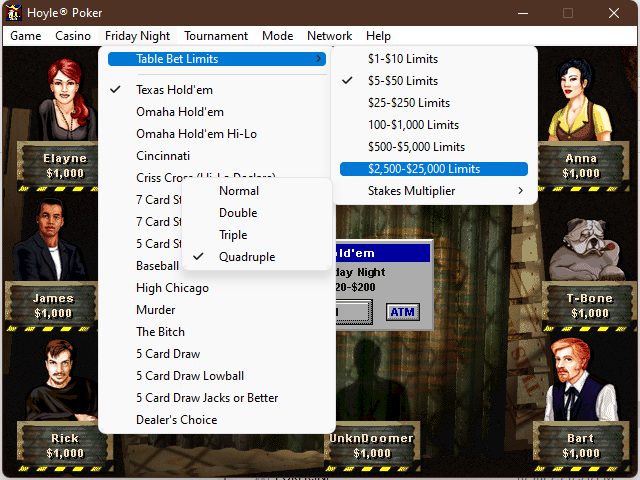Select Dealer's Choice
Viewport: 640px width, 480px height.
coord(217,420)
